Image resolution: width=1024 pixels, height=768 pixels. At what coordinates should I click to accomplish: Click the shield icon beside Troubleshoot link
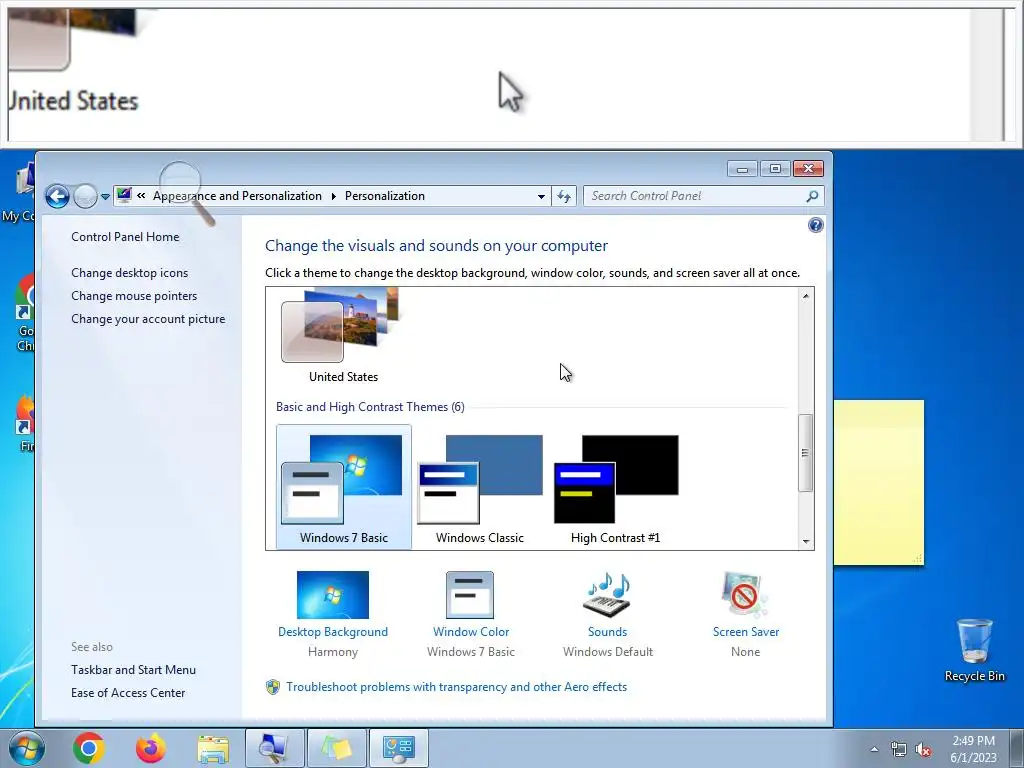[273, 687]
